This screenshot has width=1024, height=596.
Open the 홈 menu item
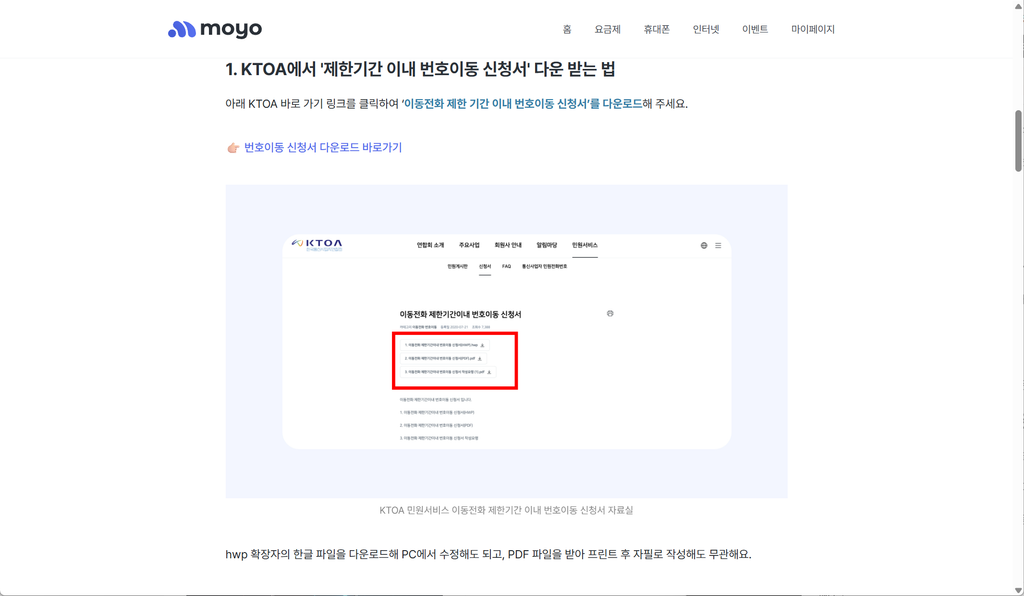pos(567,29)
